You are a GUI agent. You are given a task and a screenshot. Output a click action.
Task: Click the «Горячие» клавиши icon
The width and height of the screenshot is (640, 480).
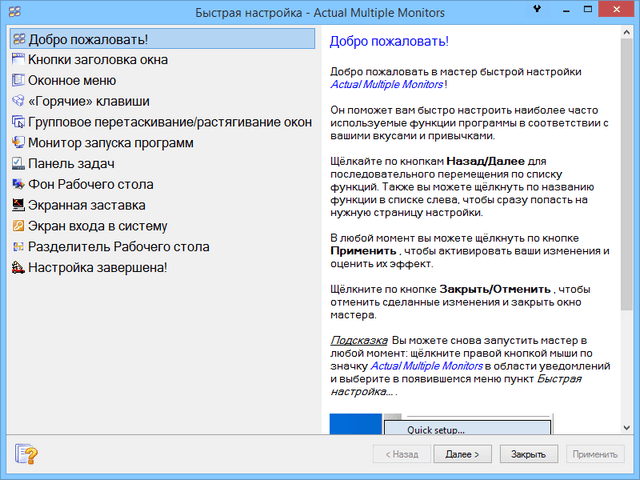[18, 101]
